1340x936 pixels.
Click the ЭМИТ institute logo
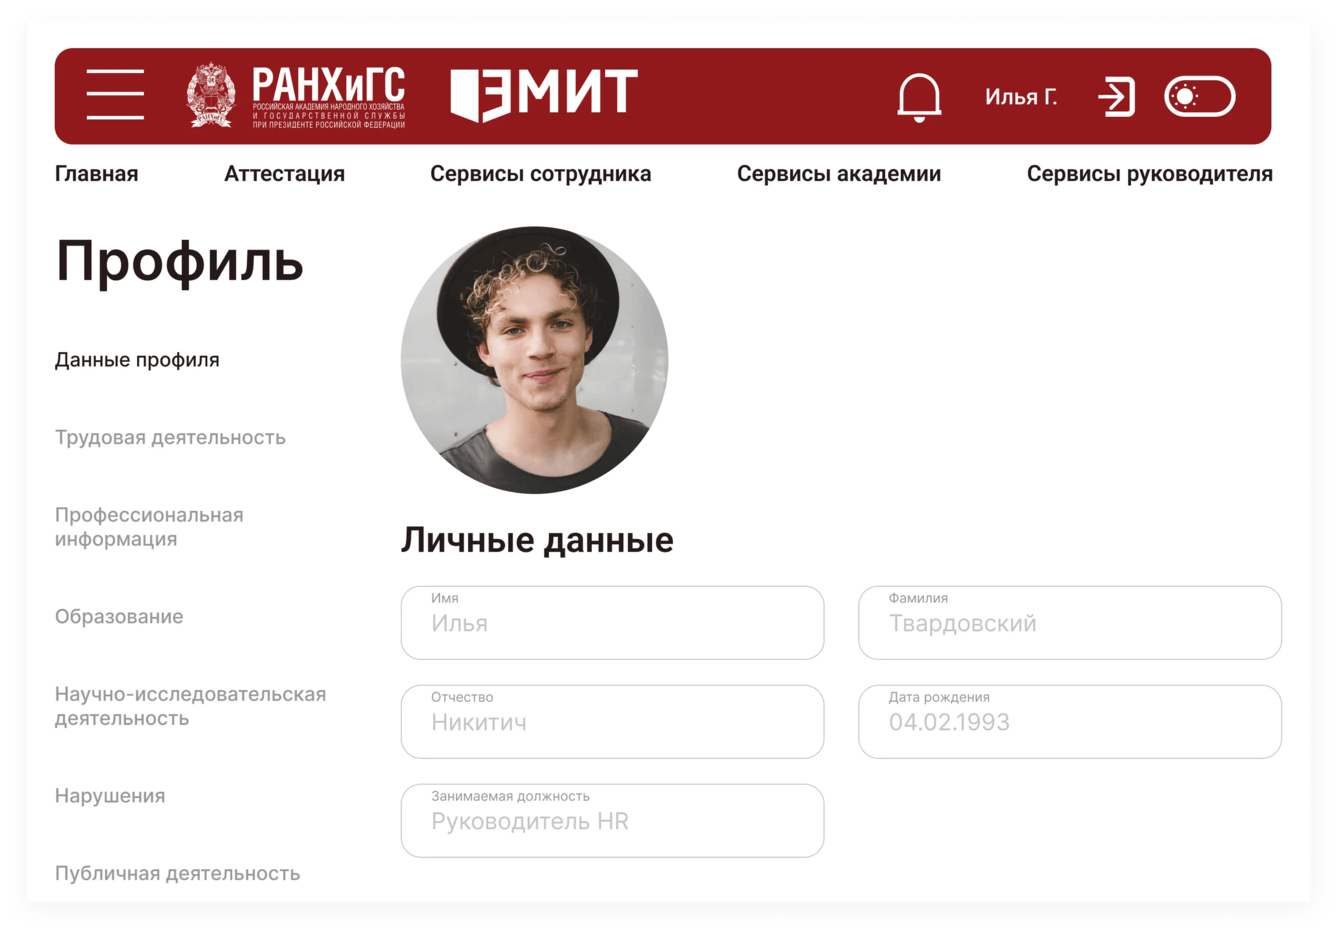click(x=544, y=96)
